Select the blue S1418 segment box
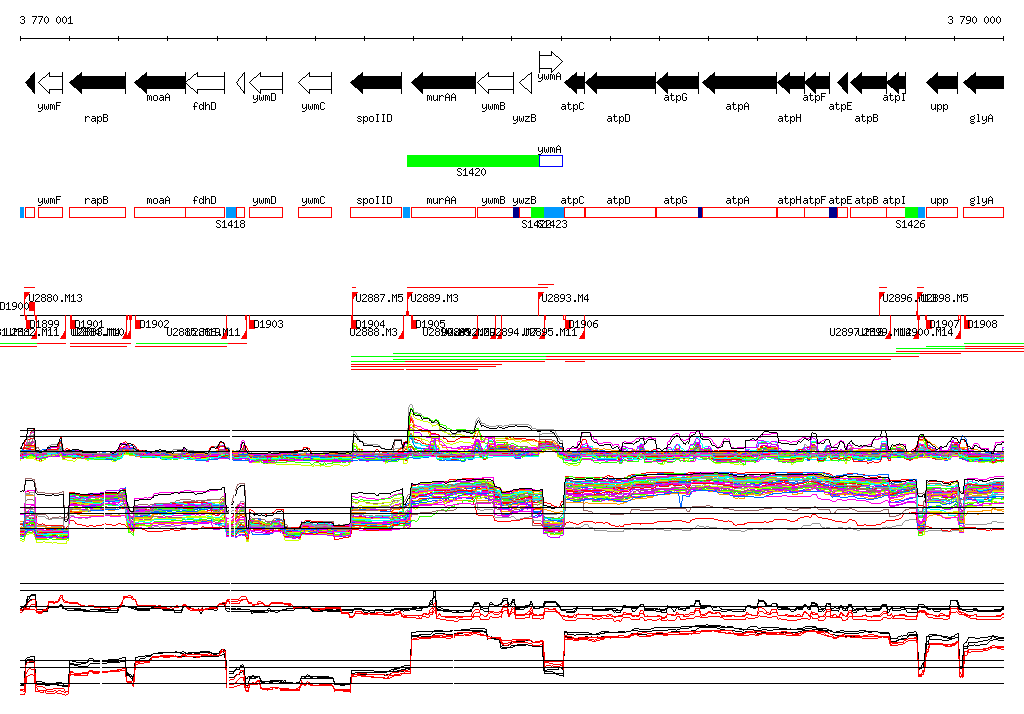The width and height of the screenshot is (1024, 714). (x=231, y=212)
